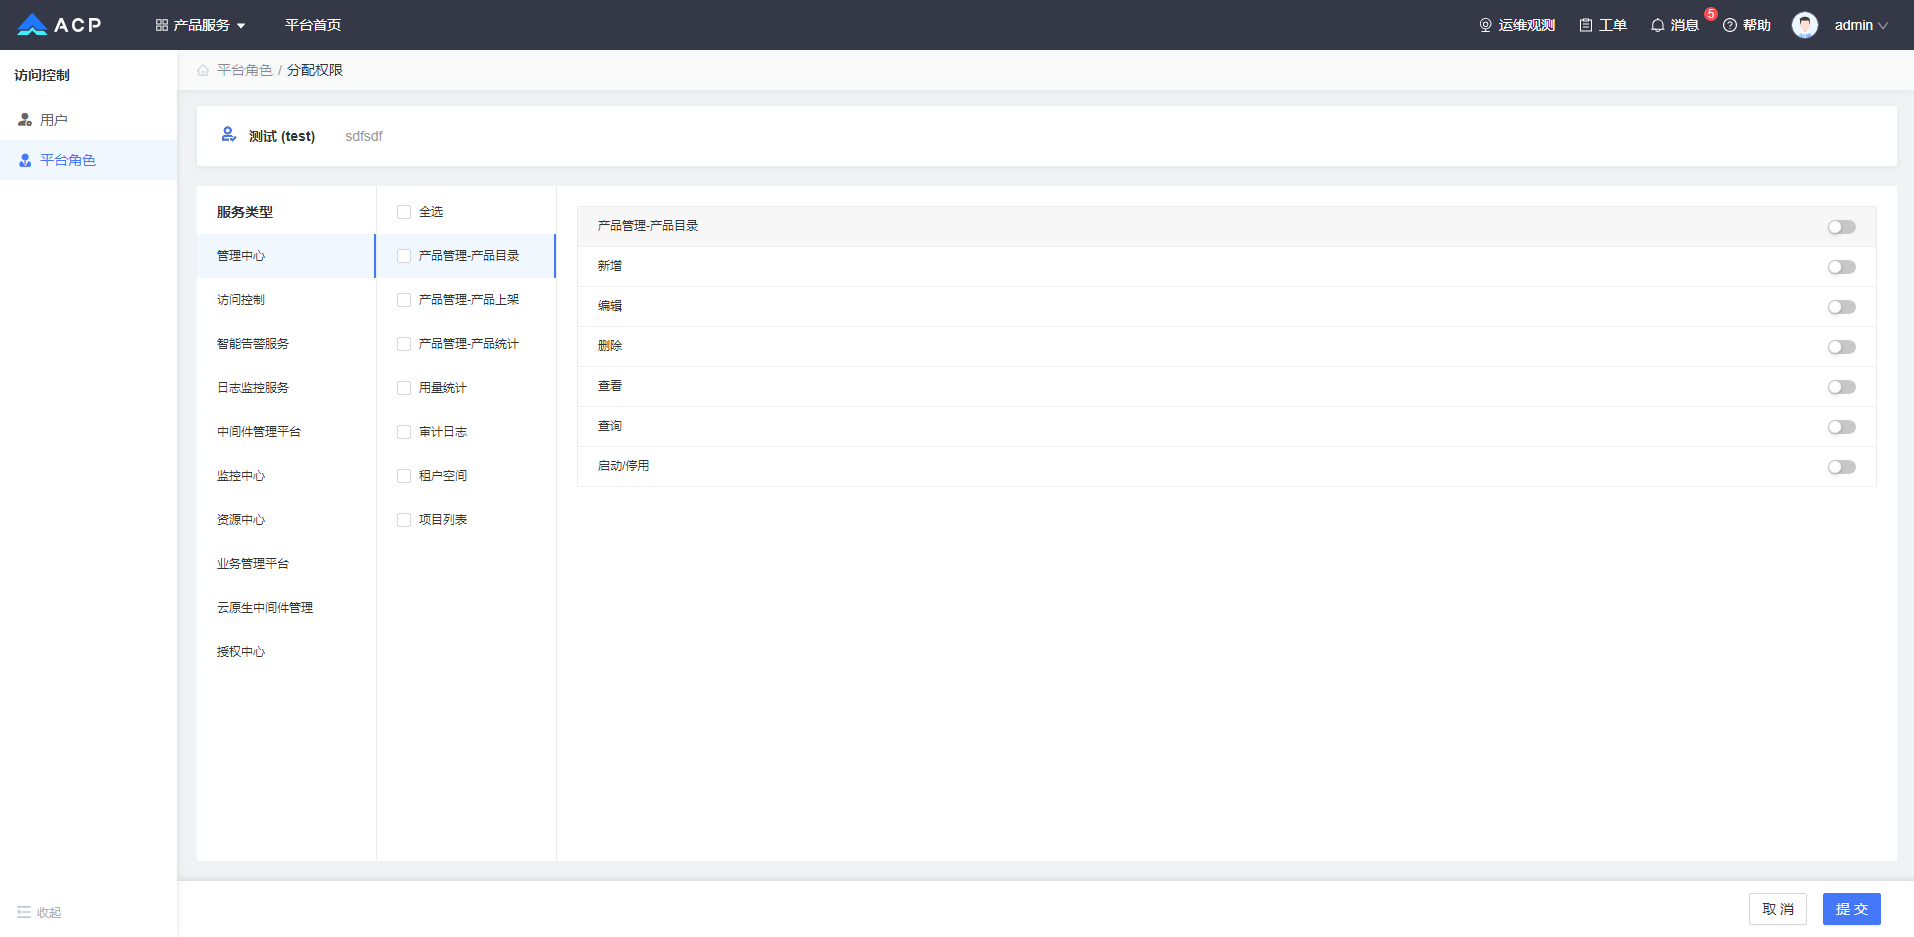Screen dimensions: 1914x937
Task: Check the 全选 checkbox
Action: [x=404, y=212]
